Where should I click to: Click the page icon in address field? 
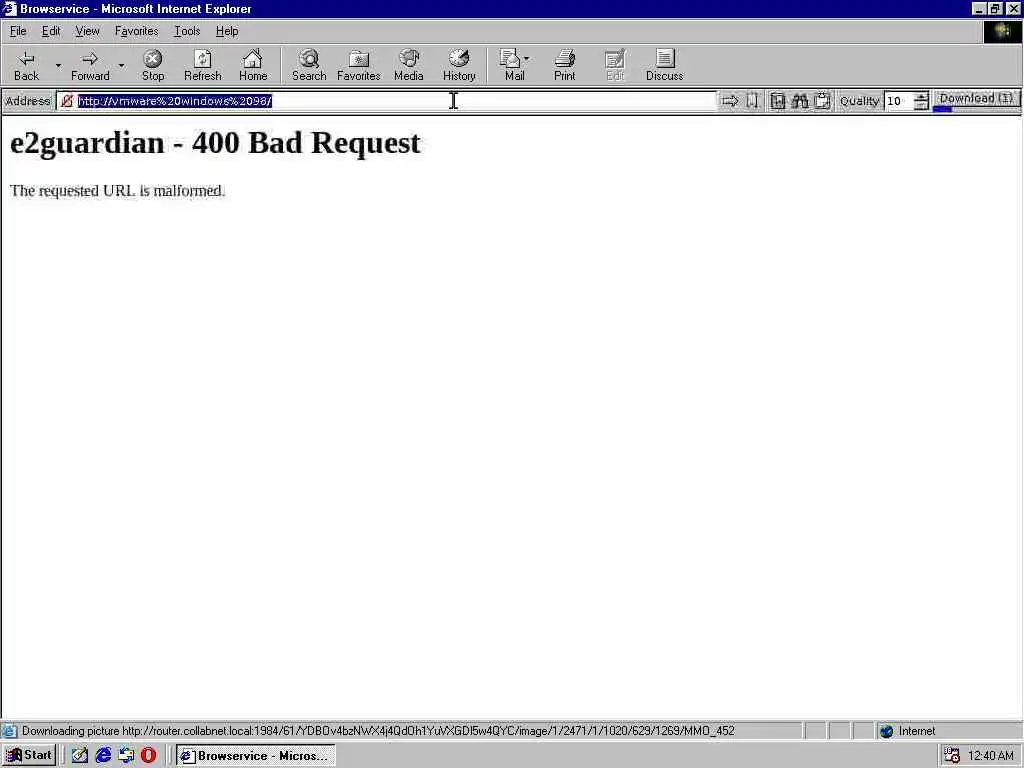[67, 101]
